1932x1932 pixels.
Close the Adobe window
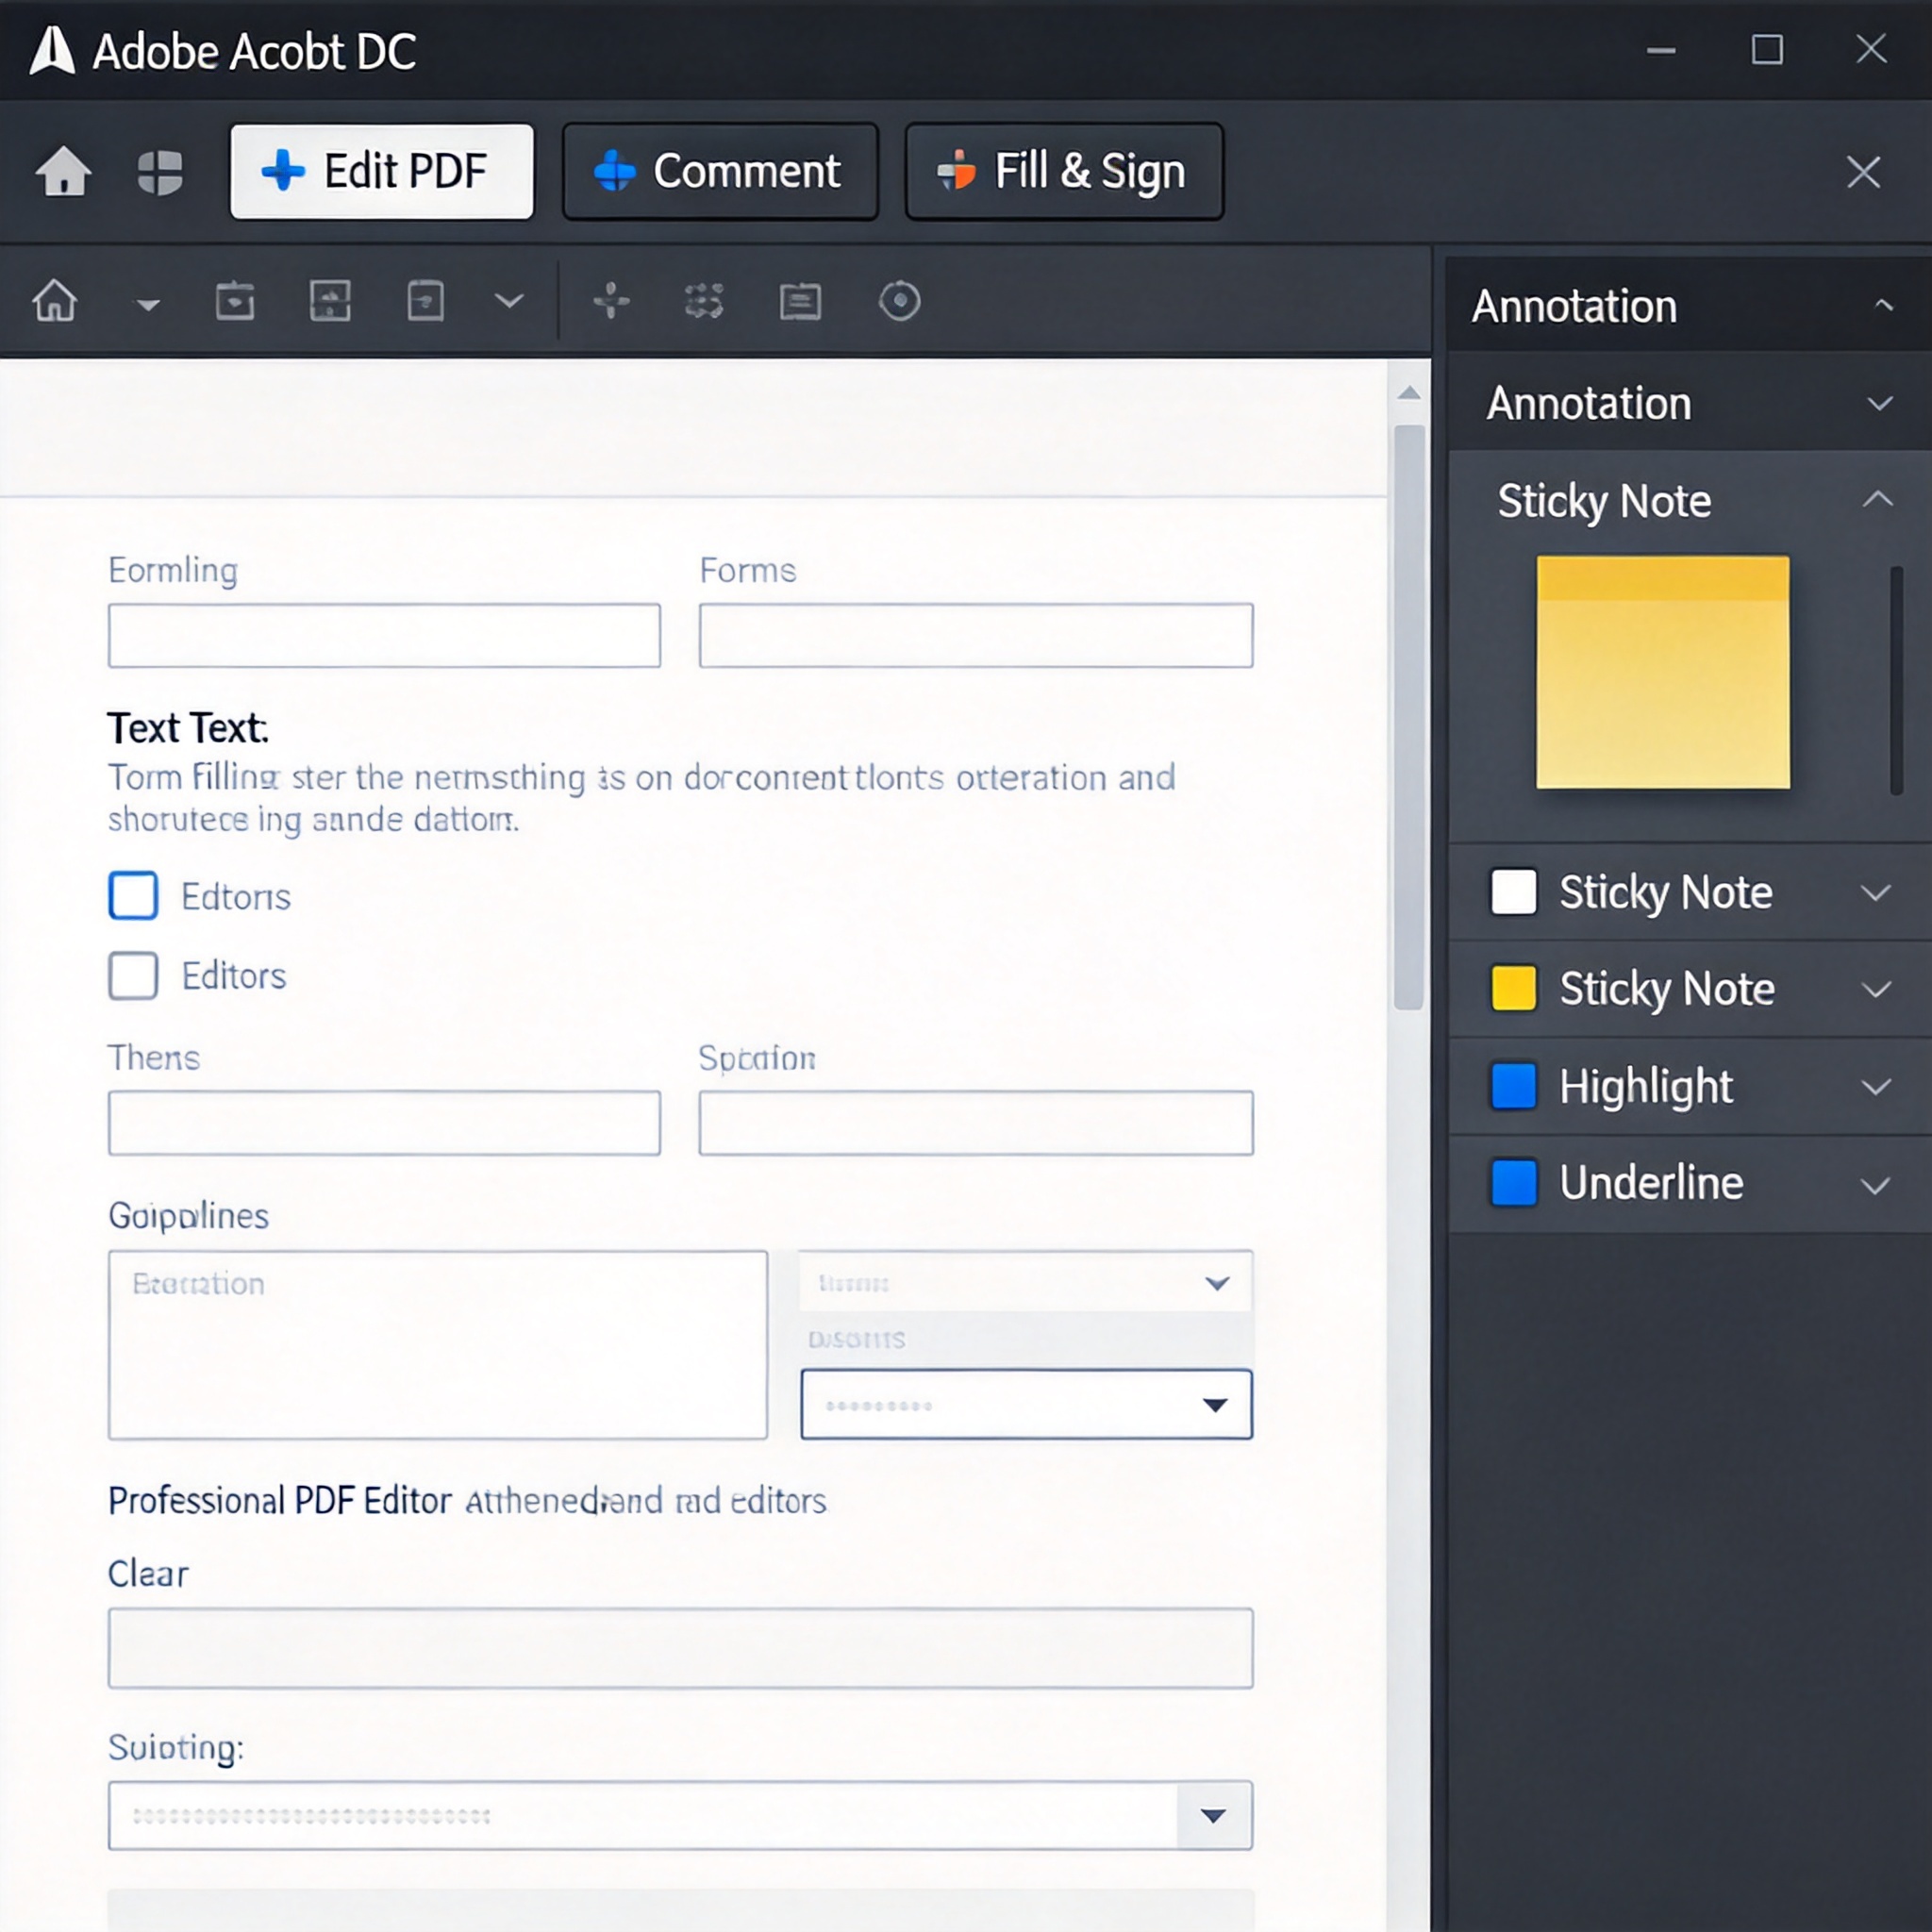coord(1871,48)
